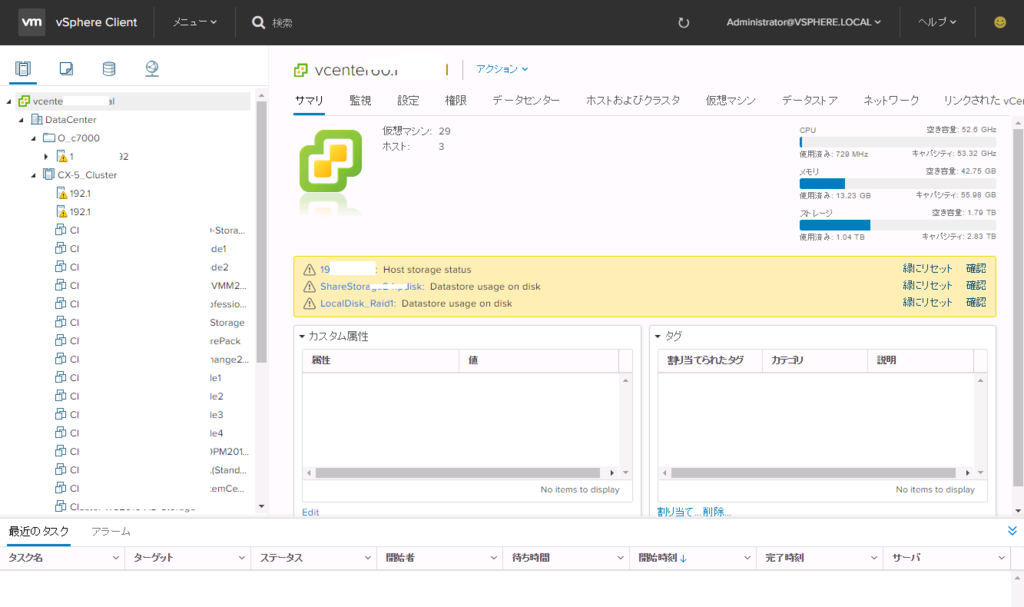1024x607 pixels.
Task: Click 削除 link under tags
Action: [x=715, y=512]
